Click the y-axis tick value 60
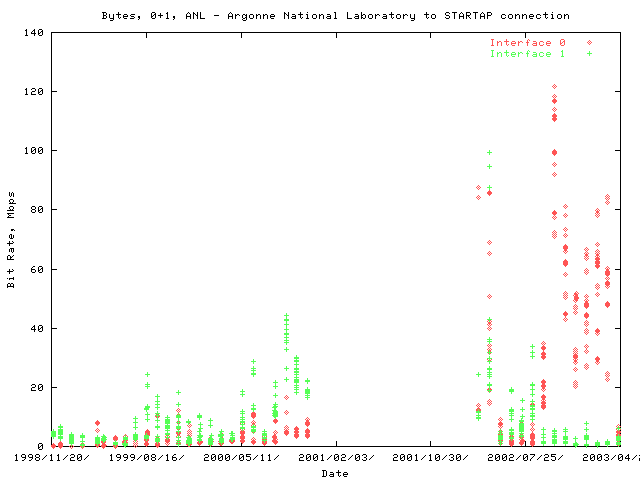Image resolution: width=640 pixels, height=480 pixels. 37,269
